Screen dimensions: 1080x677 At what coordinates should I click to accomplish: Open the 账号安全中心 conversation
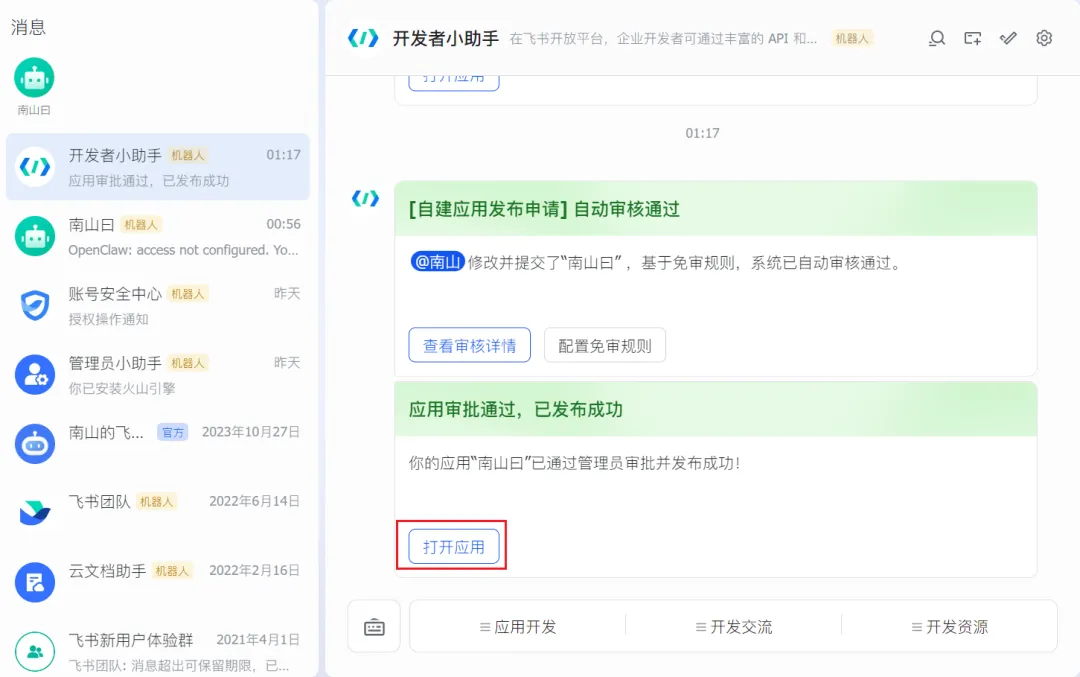pyautogui.click(x=158, y=306)
